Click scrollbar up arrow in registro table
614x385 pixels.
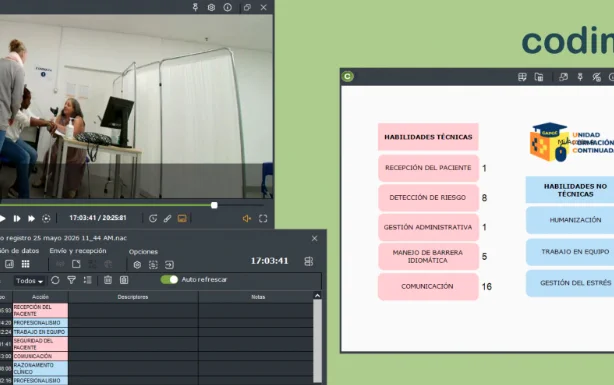[318, 296]
